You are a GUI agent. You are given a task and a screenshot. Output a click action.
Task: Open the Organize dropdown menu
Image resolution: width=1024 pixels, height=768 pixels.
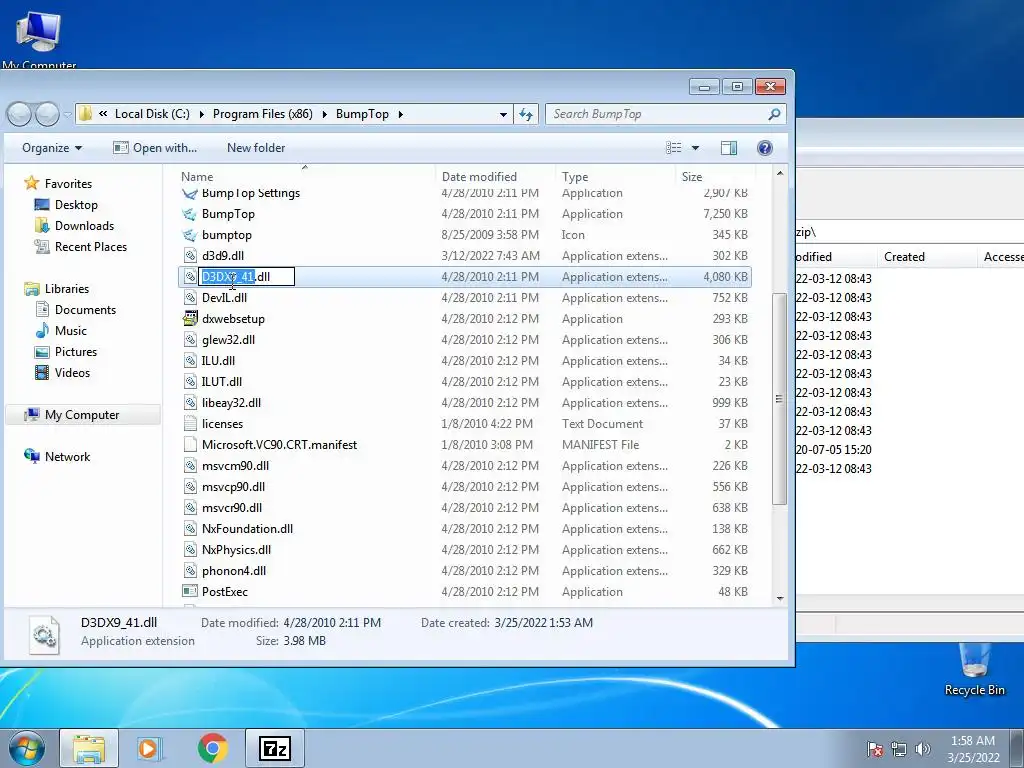pyautogui.click(x=52, y=148)
